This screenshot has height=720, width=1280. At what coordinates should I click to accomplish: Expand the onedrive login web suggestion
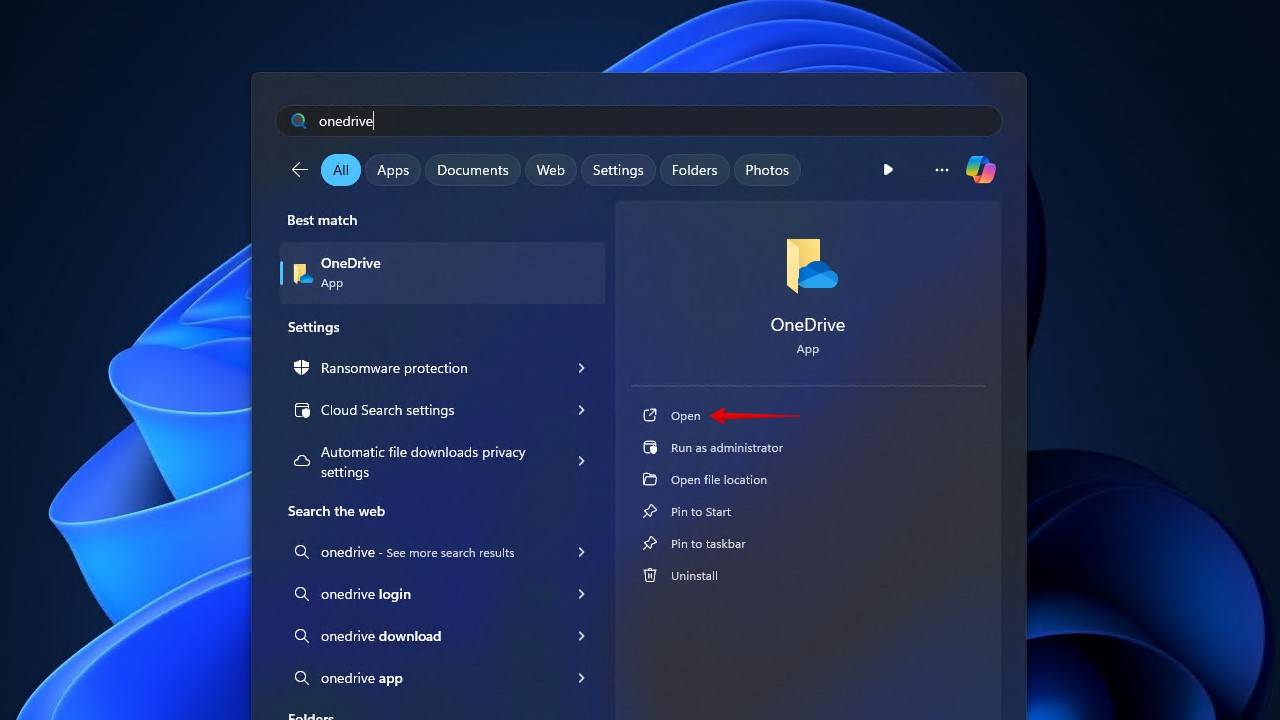point(364,594)
